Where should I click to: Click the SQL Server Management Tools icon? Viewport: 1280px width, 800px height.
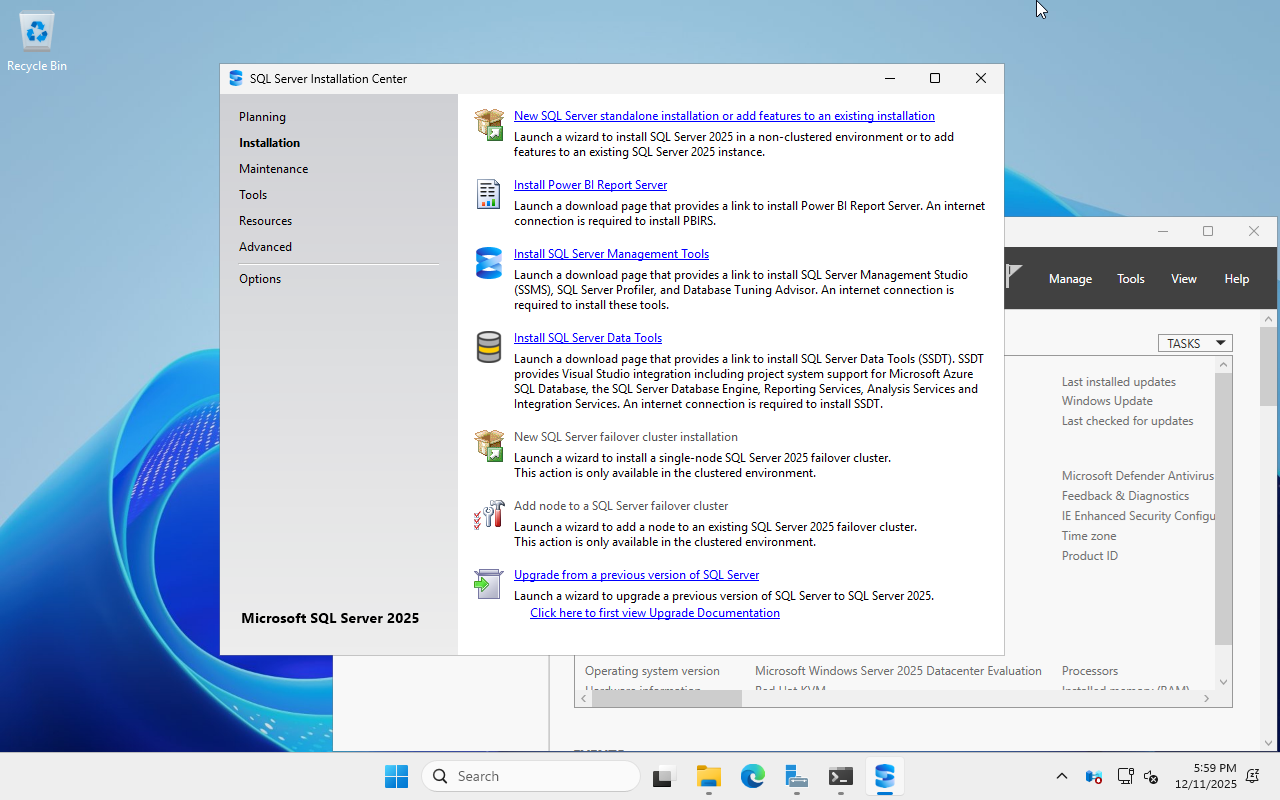pos(488,263)
